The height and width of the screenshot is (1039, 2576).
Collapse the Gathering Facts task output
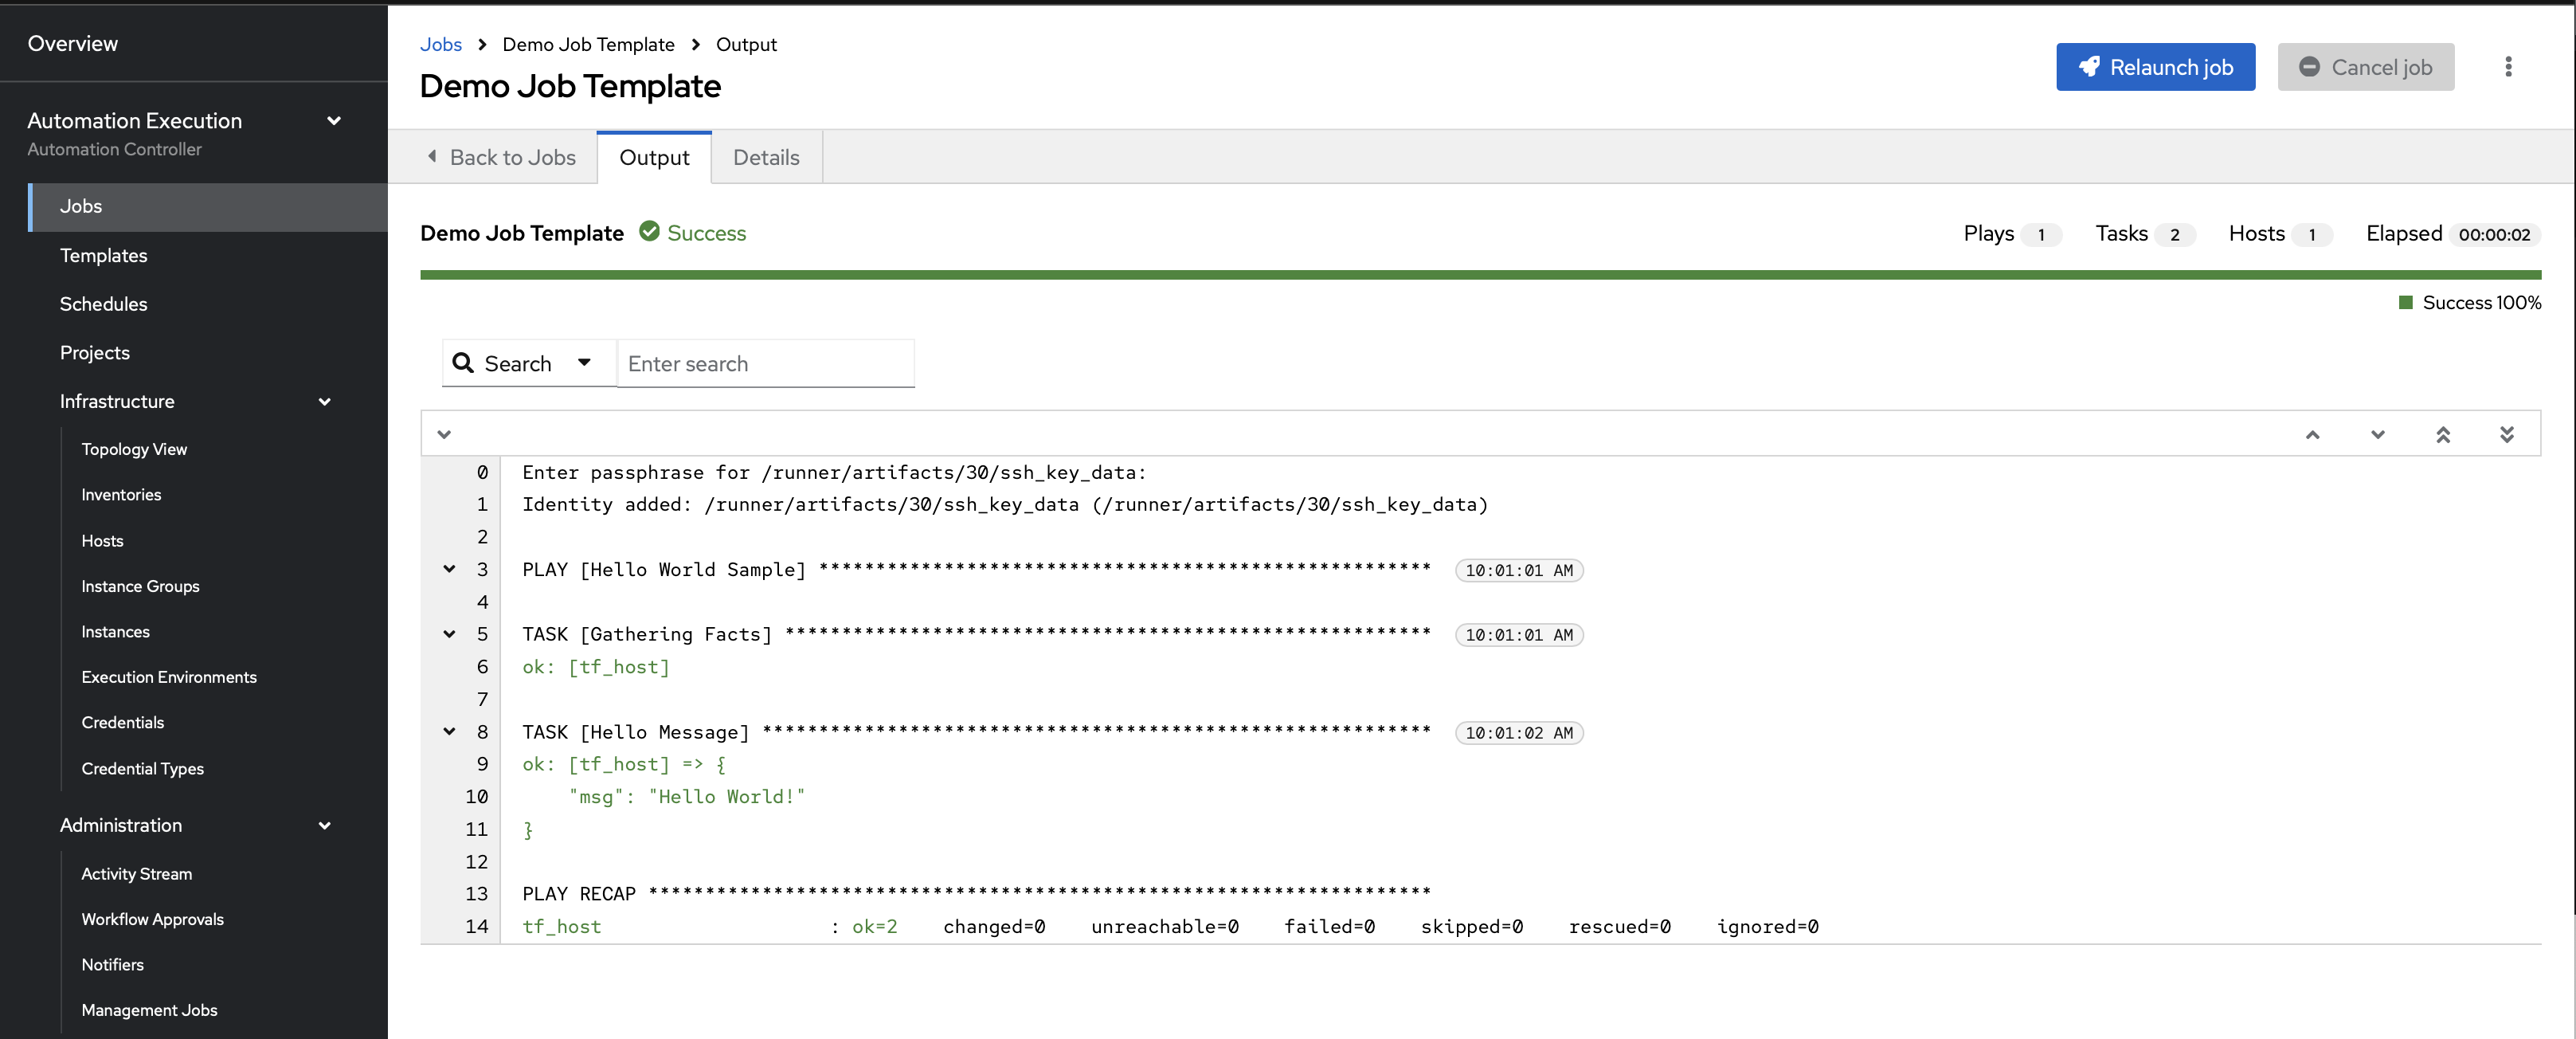tap(449, 634)
